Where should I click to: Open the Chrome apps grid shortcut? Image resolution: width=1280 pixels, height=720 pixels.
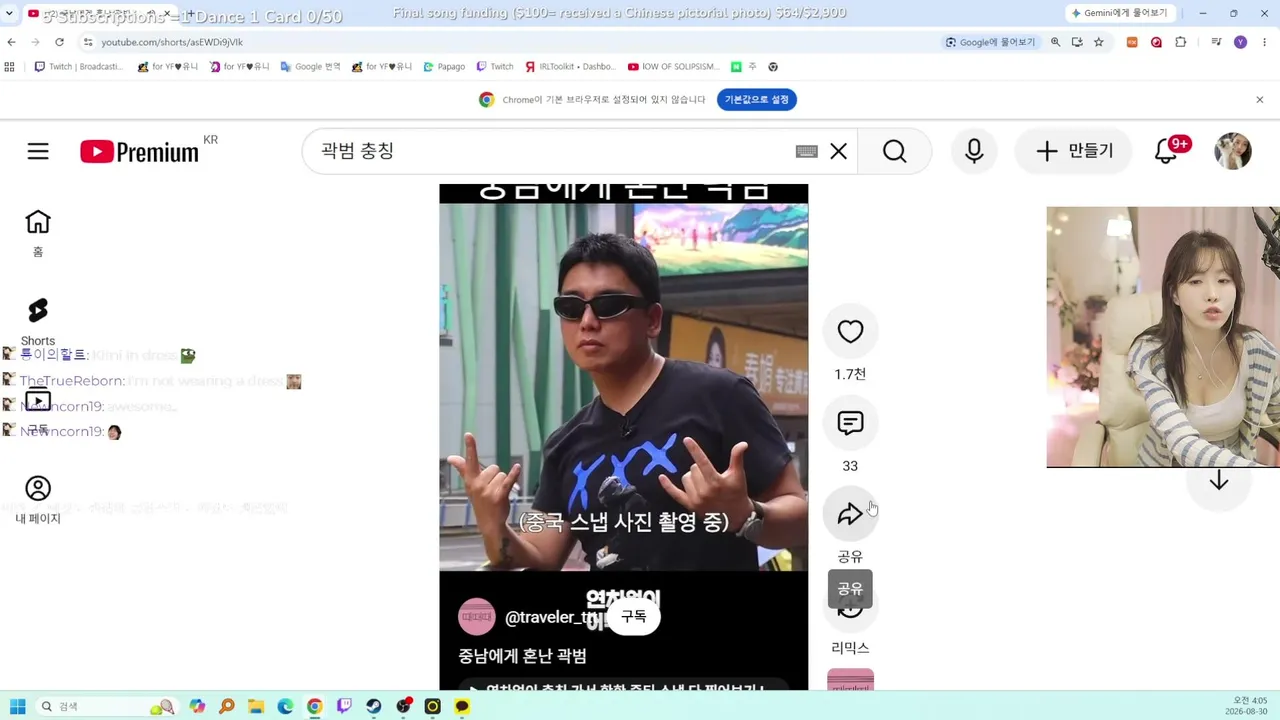click(x=10, y=67)
